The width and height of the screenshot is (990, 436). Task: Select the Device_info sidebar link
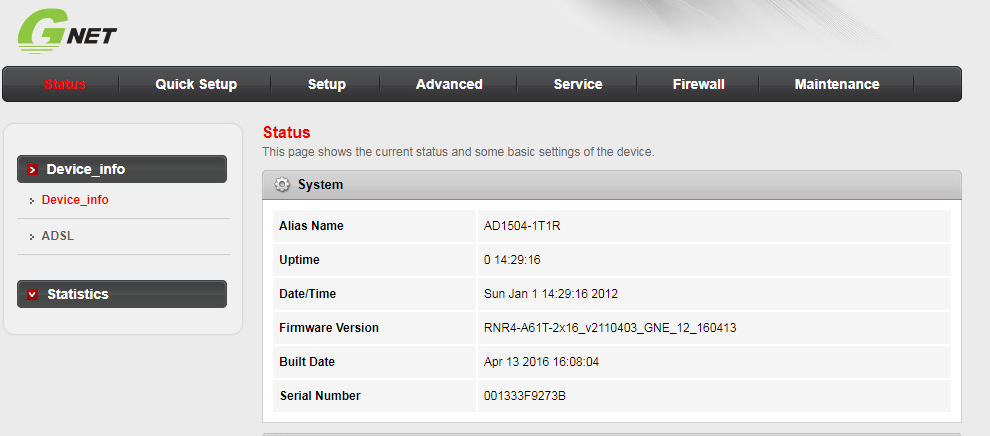coord(75,200)
